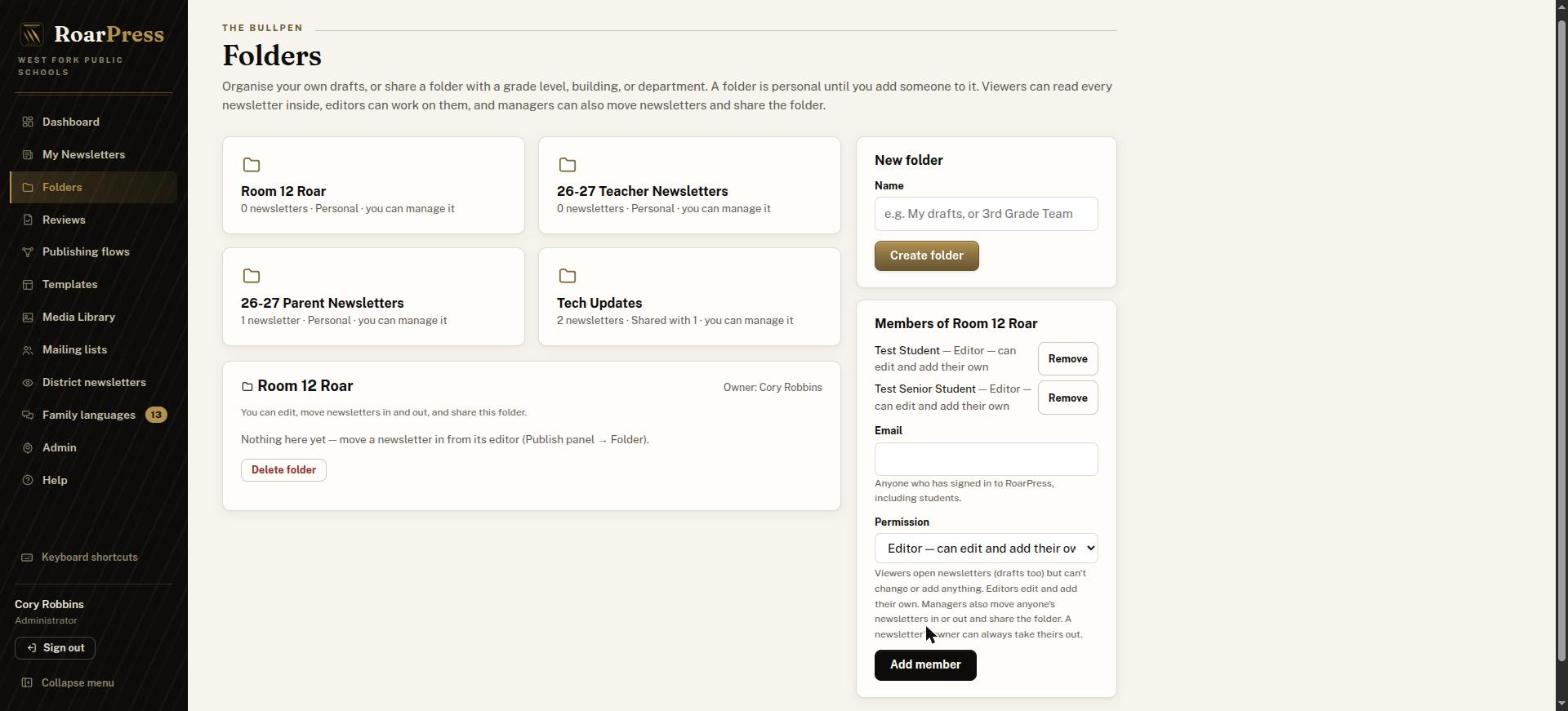Click the Members of Room 12 Roar heading

(x=955, y=324)
